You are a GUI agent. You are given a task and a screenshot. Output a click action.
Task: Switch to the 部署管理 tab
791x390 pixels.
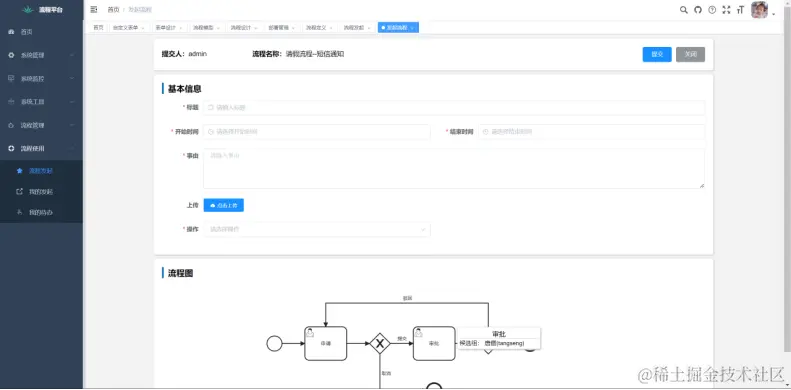pyautogui.click(x=282, y=28)
